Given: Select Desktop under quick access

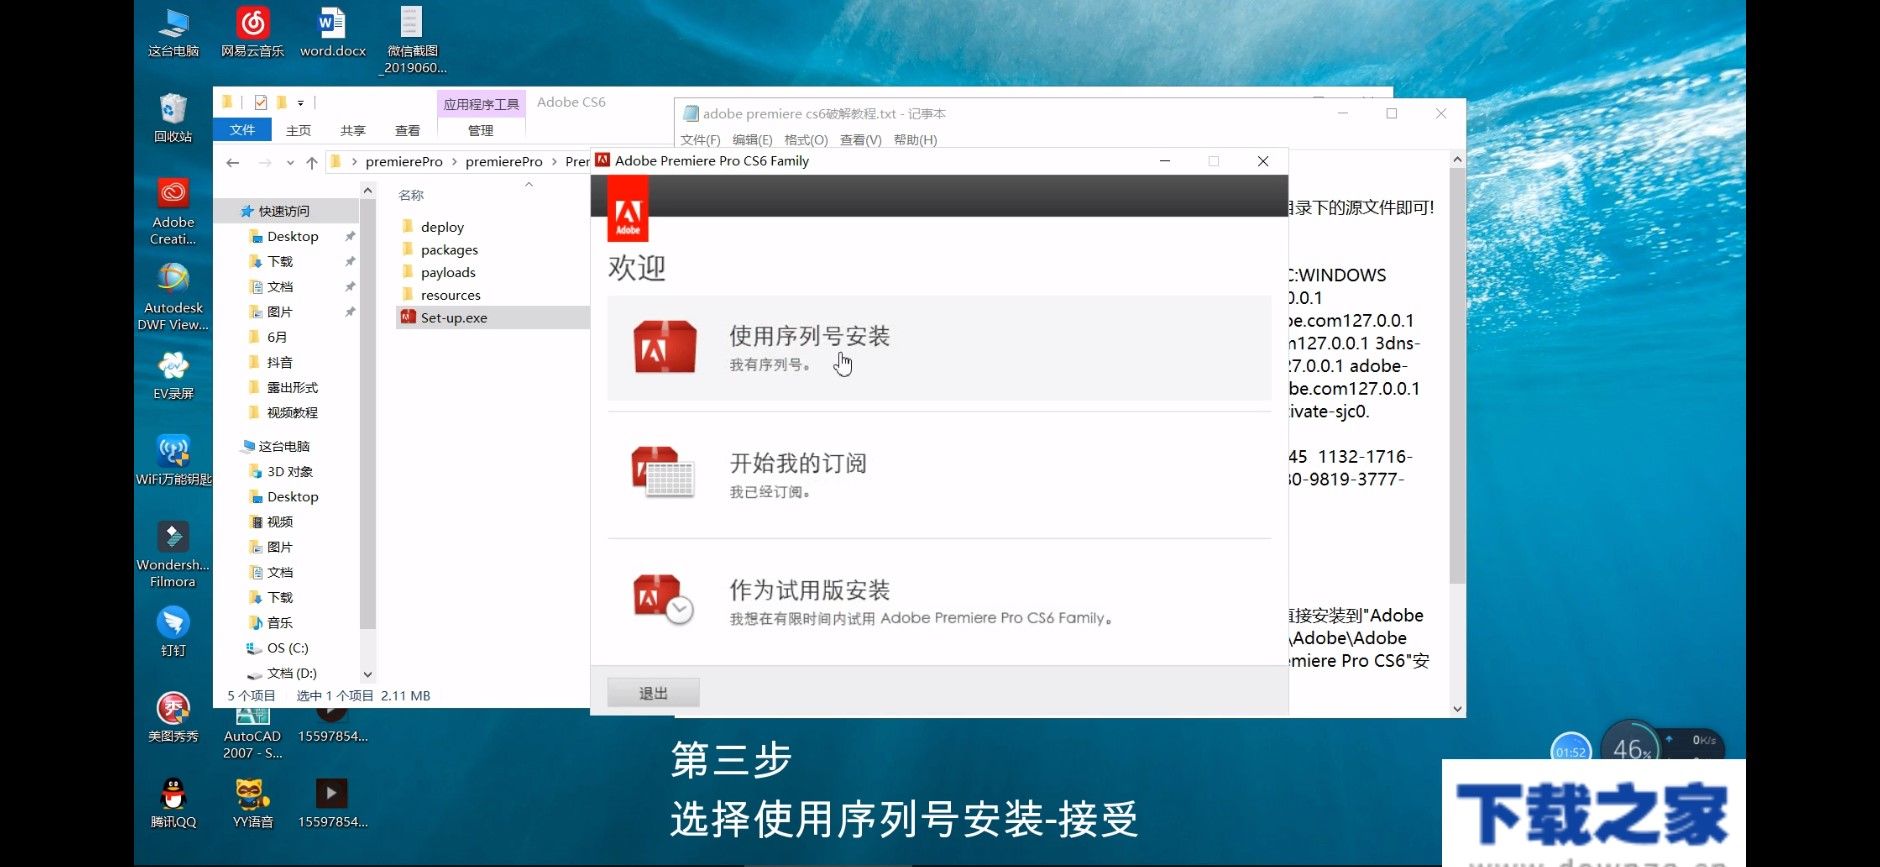Looking at the screenshot, I should click(x=292, y=236).
